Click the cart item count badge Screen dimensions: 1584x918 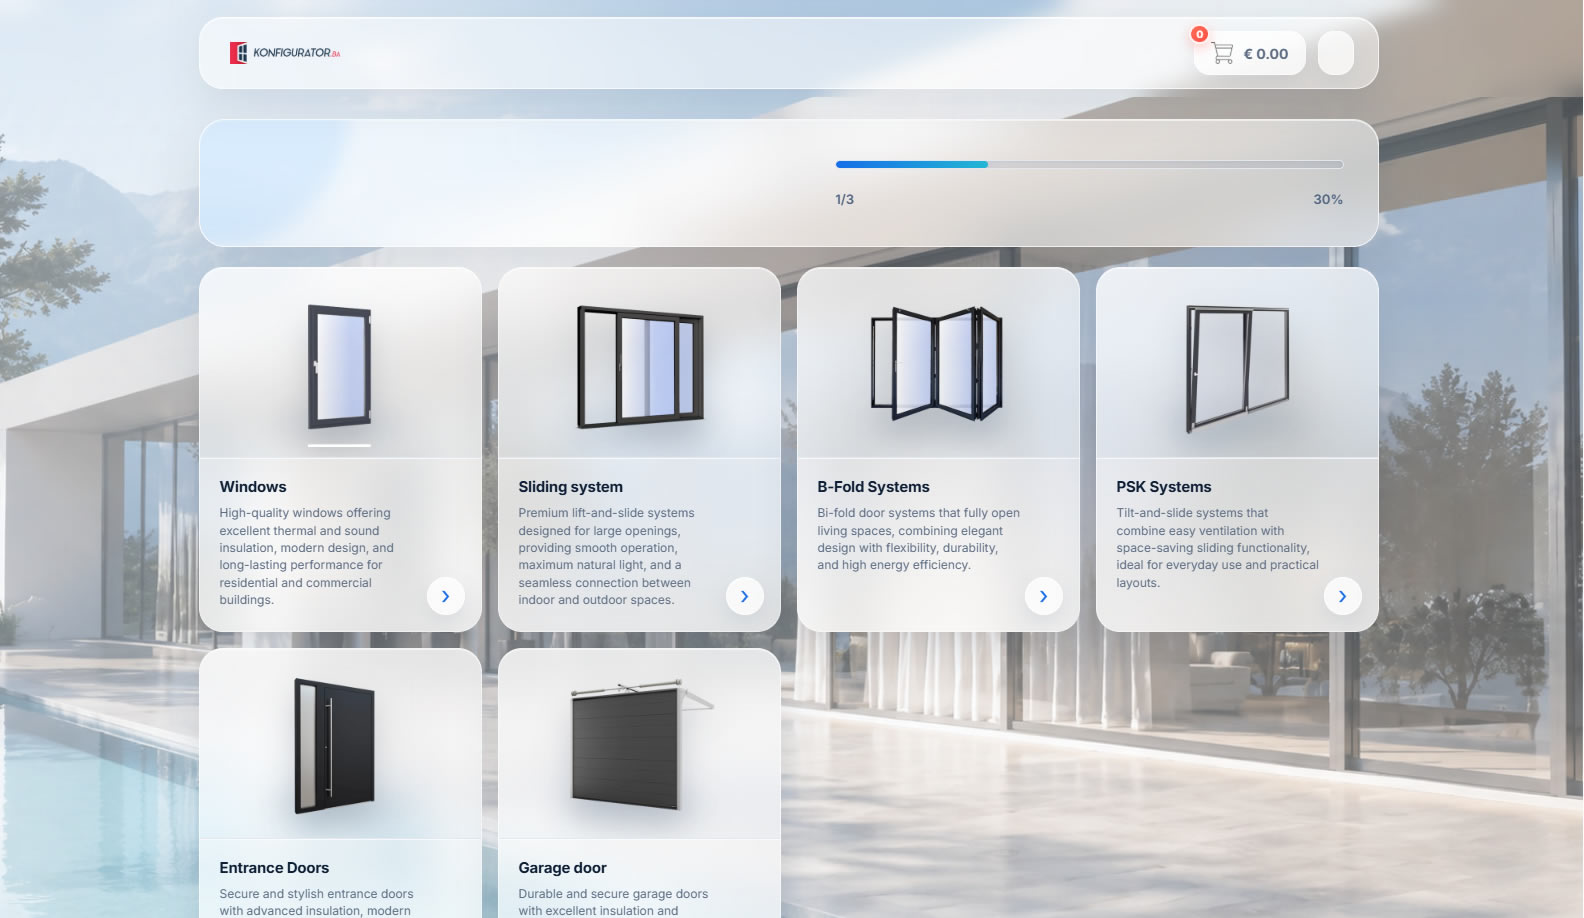(x=1199, y=34)
